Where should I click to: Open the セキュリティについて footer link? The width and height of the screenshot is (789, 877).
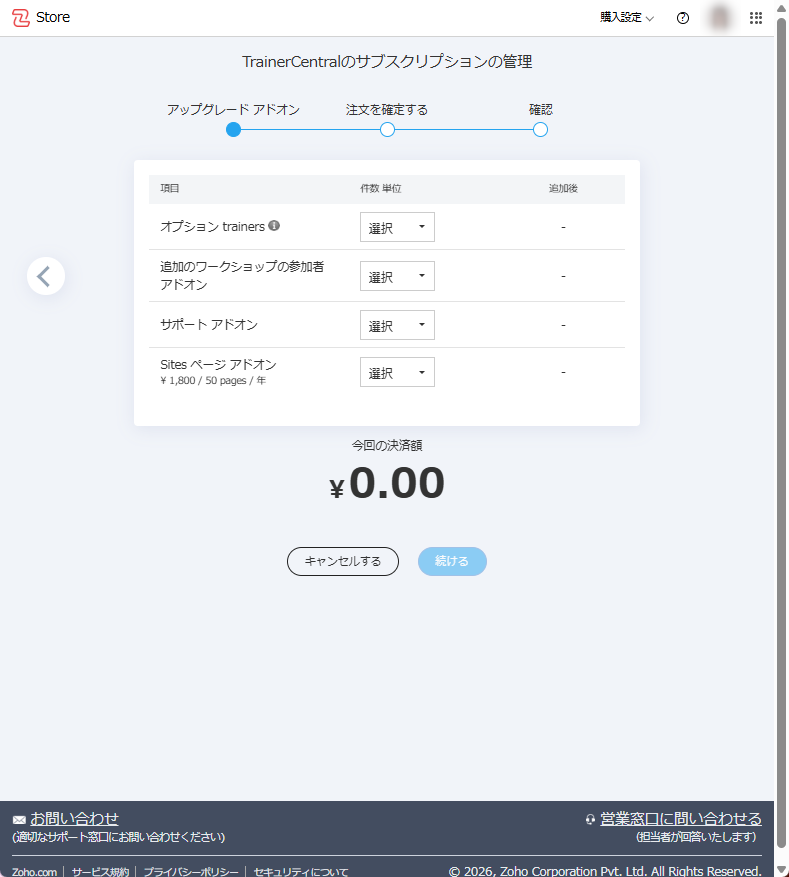click(x=300, y=871)
